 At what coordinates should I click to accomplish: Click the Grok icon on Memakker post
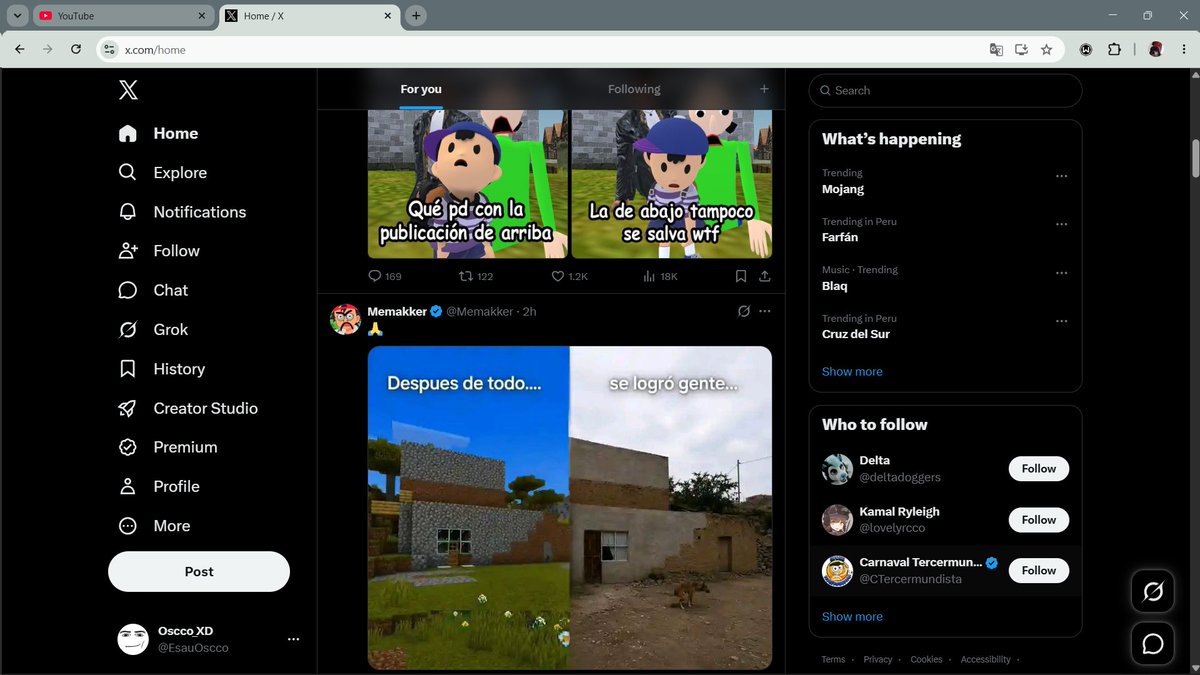pyautogui.click(x=743, y=311)
